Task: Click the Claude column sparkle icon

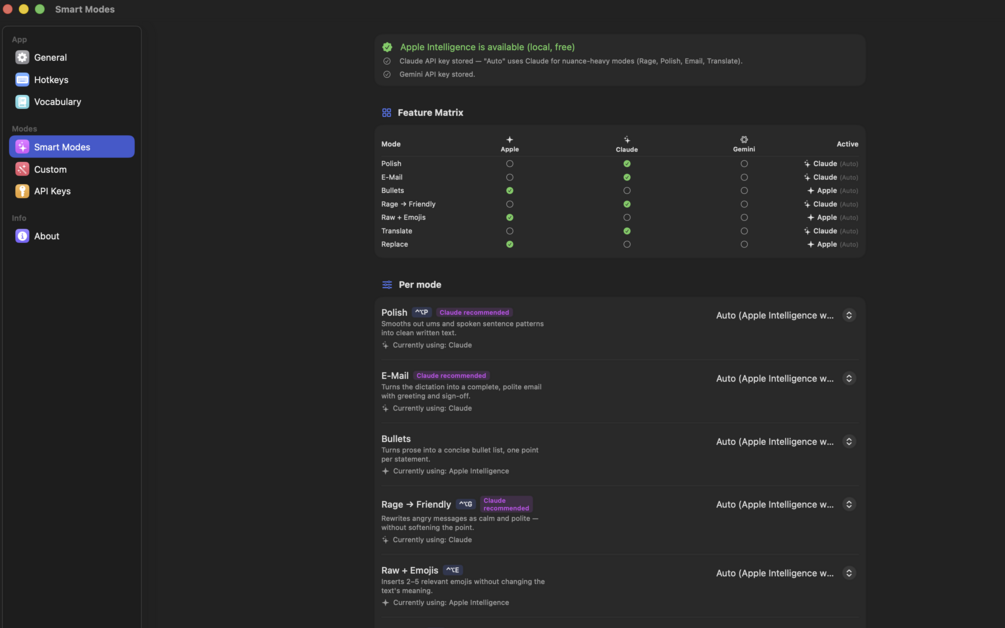Action: [627, 139]
